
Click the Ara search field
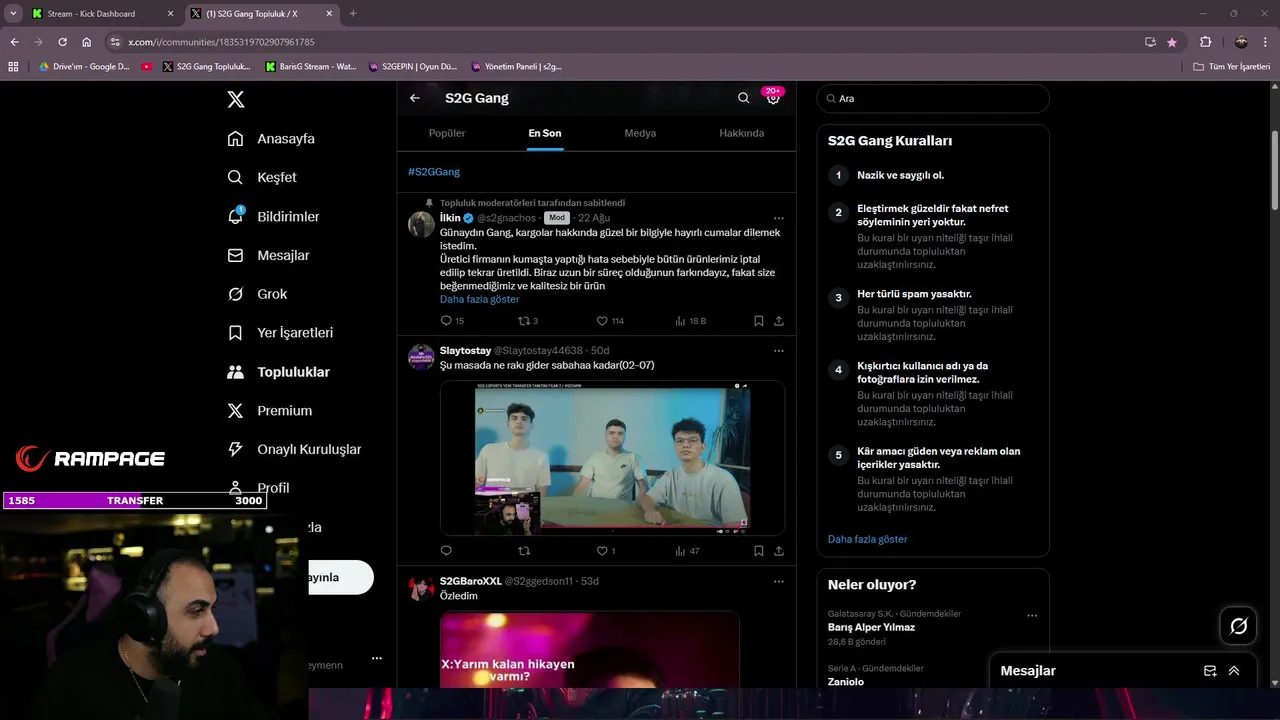[x=933, y=98]
